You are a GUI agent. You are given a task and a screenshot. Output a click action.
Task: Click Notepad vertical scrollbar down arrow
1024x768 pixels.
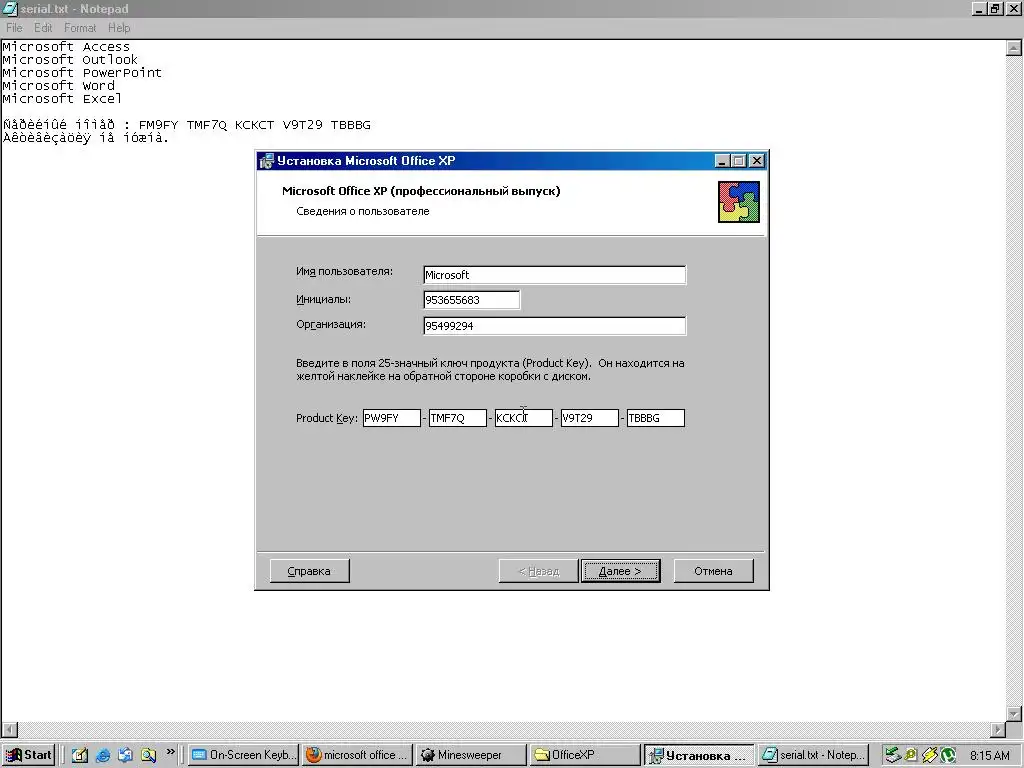1014,713
